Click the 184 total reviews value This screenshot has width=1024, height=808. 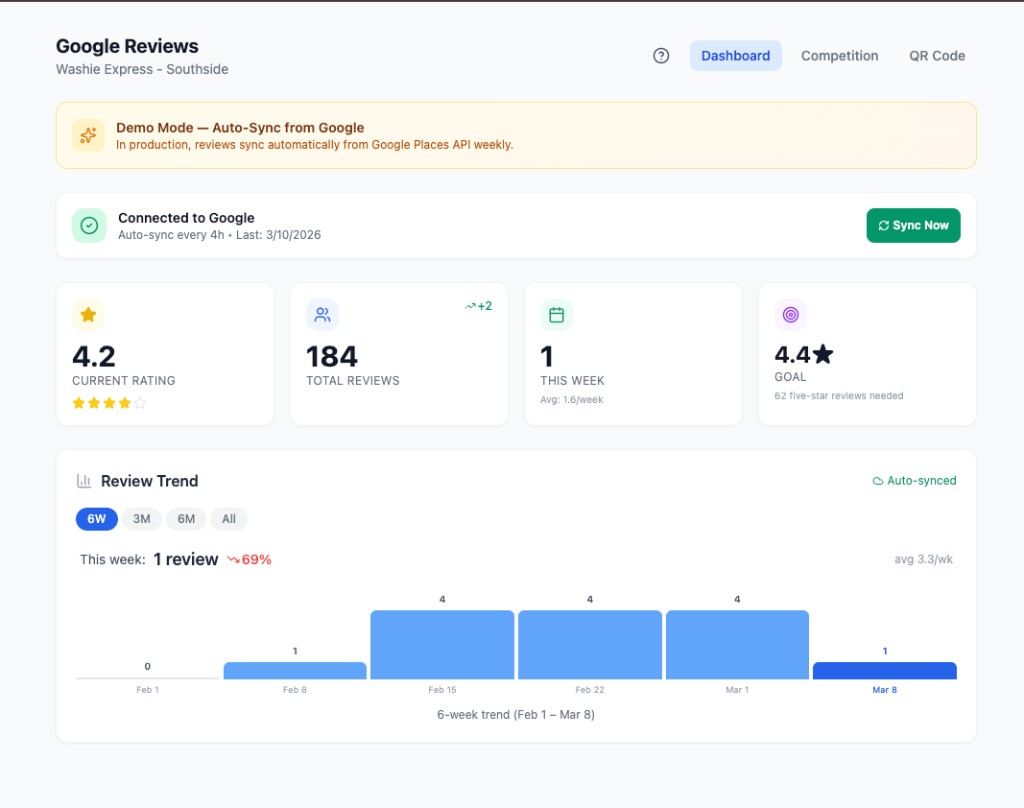[332, 357]
